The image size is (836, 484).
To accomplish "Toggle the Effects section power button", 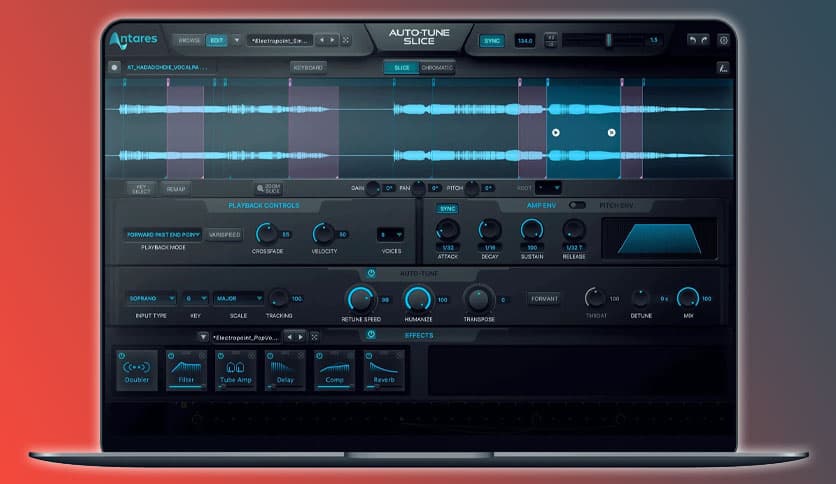I will click(x=371, y=335).
